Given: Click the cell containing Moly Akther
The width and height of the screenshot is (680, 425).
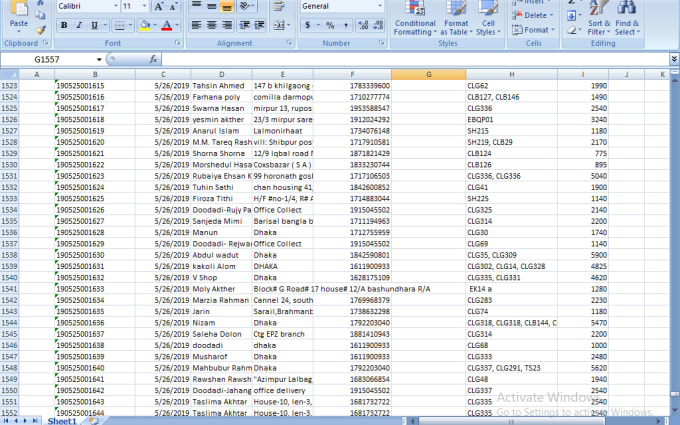Looking at the screenshot, I should [221, 289].
